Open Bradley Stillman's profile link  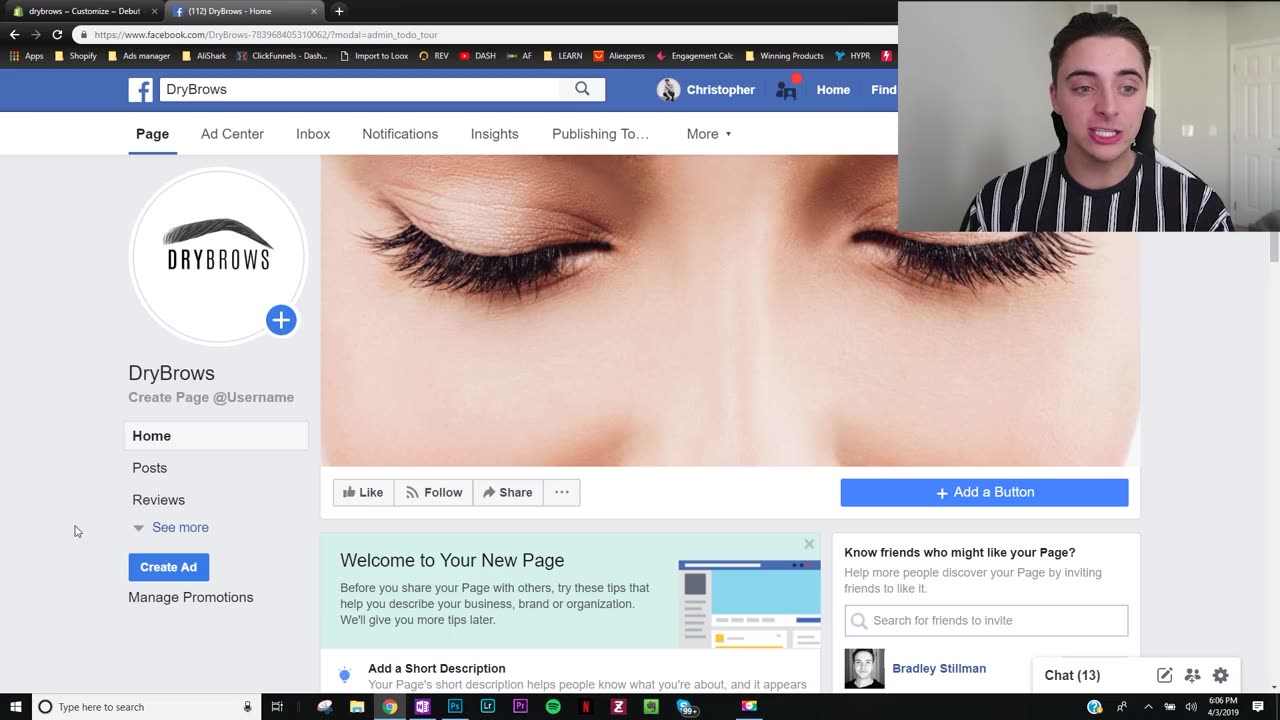coord(939,668)
